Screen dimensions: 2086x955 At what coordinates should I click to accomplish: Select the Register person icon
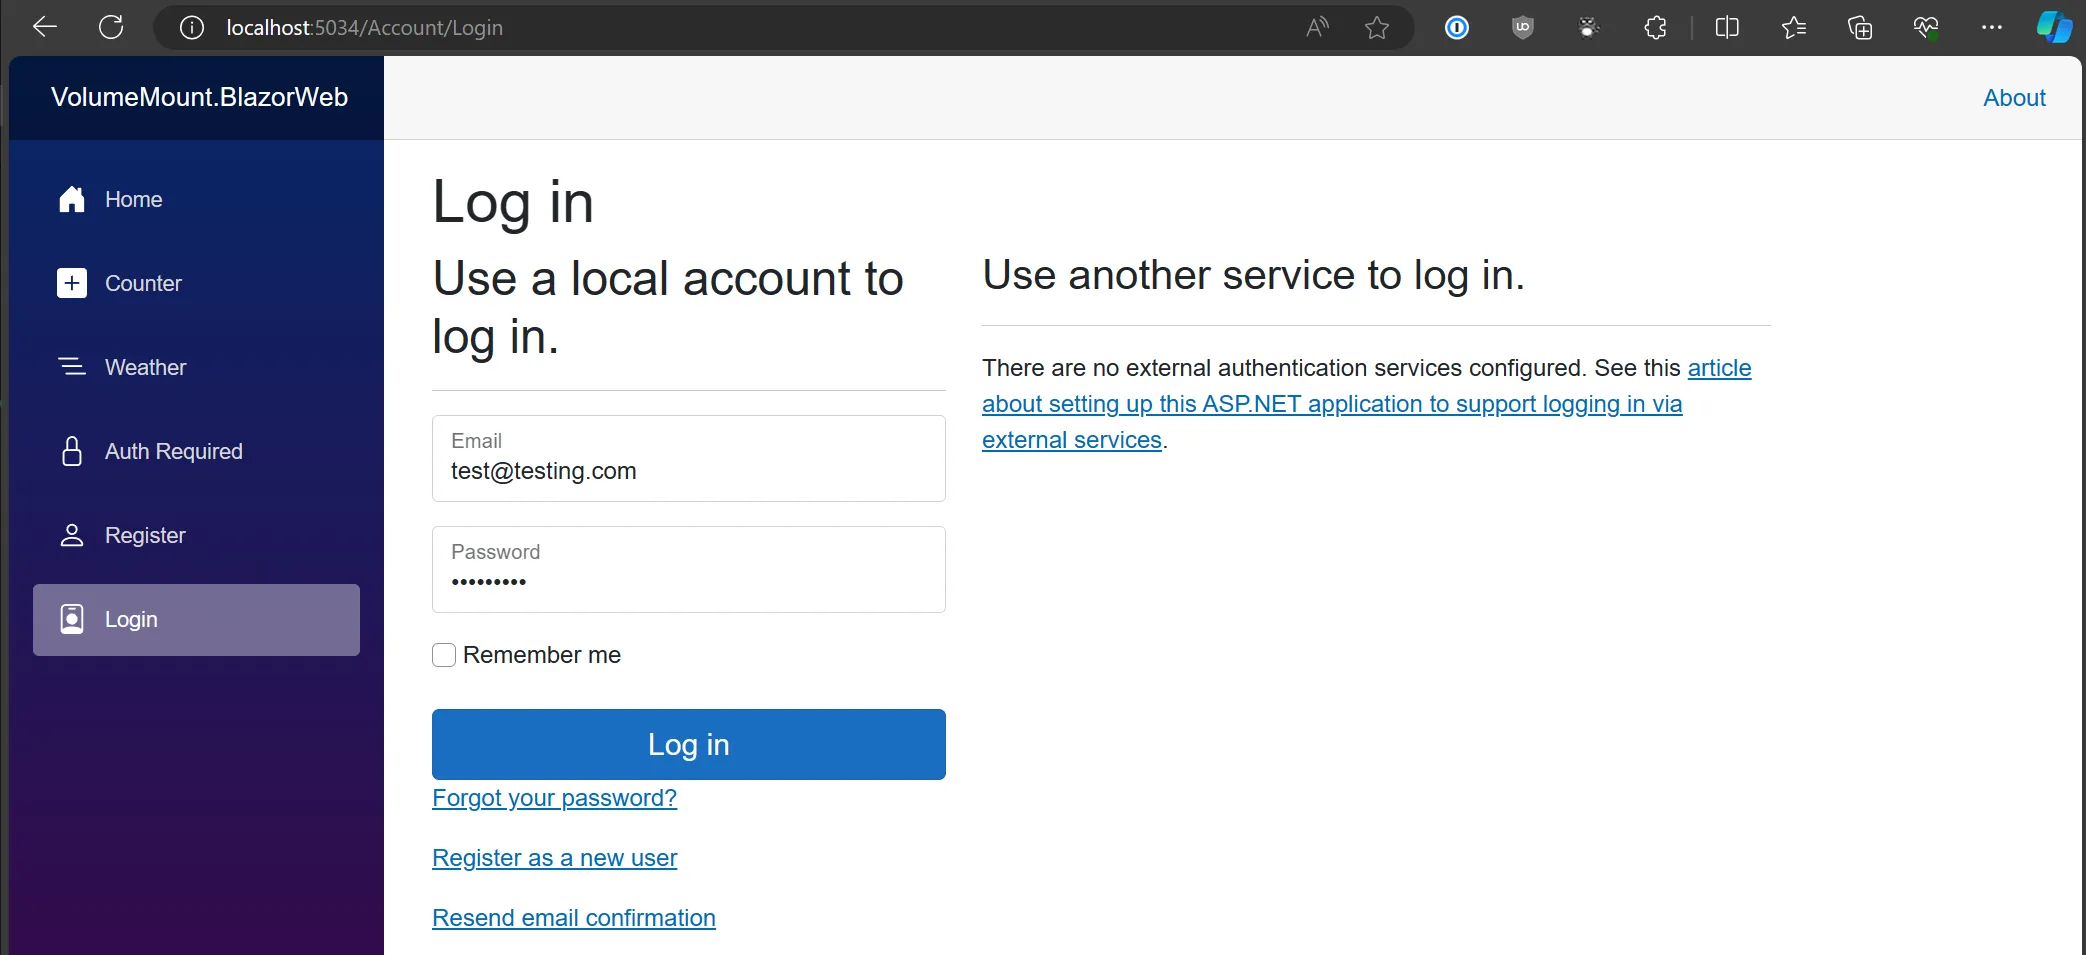point(71,535)
